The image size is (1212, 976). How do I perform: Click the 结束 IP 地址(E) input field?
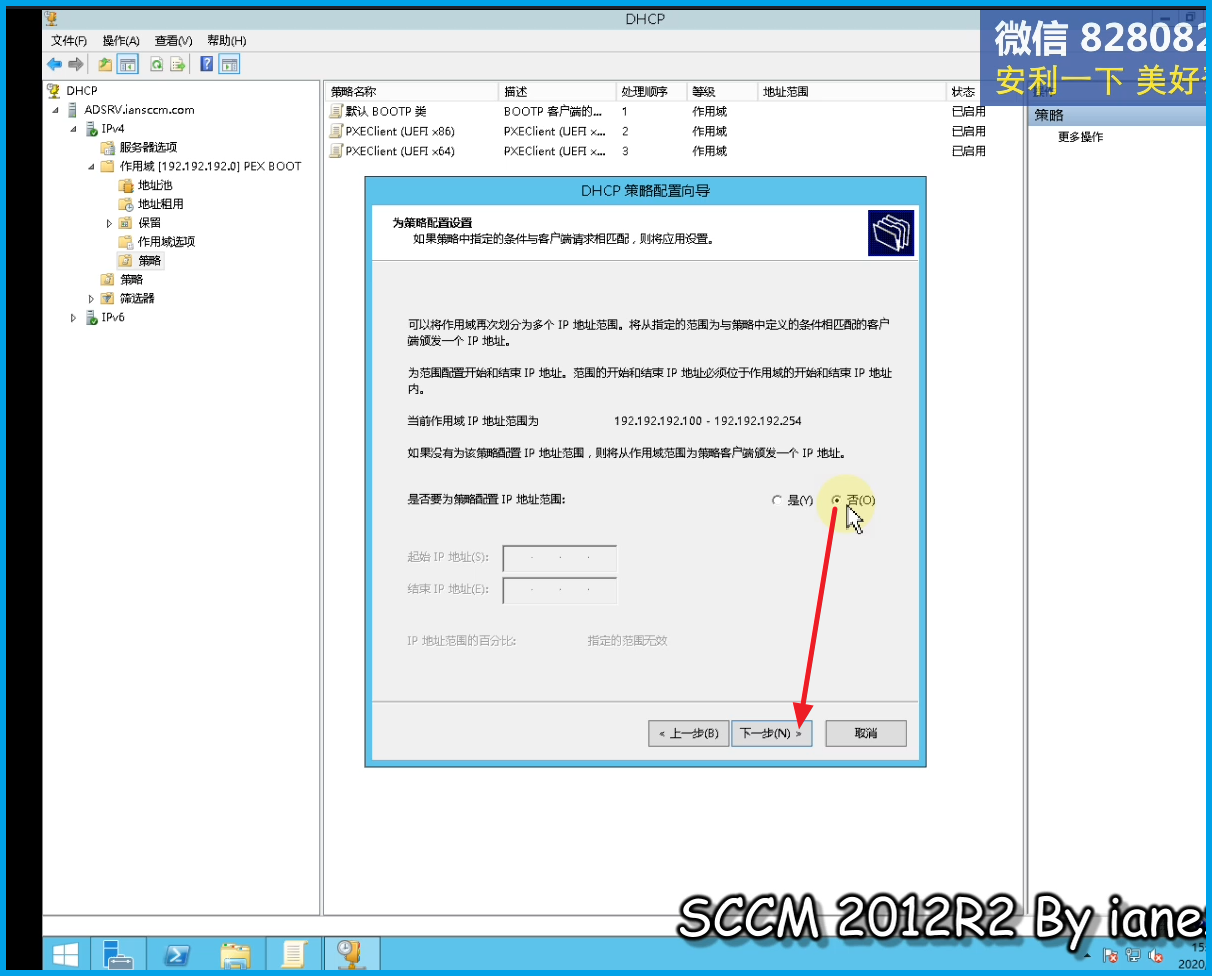[x=560, y=591]
